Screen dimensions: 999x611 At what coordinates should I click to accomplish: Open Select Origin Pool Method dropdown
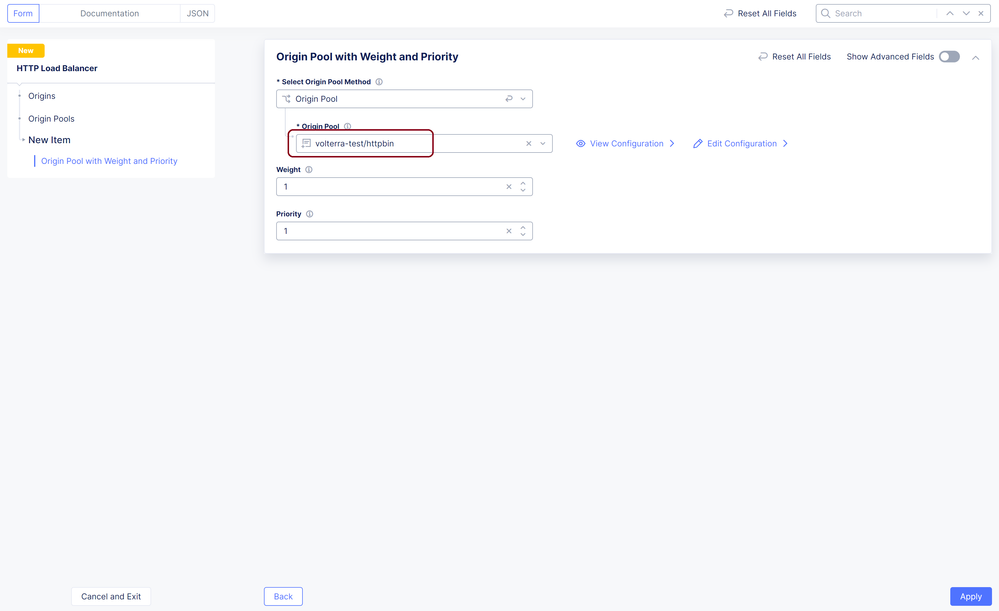(523, 99)
